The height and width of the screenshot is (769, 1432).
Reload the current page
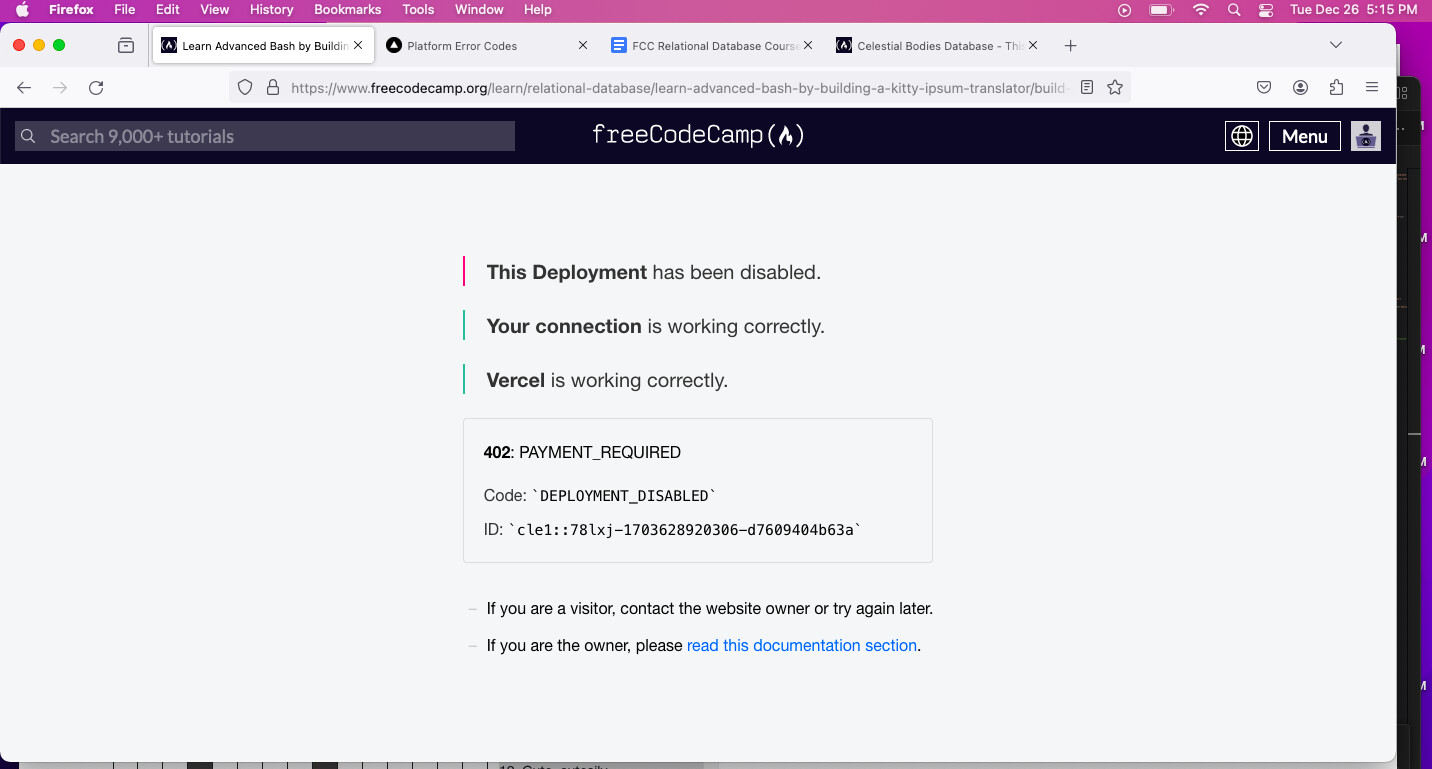point(95,87)
